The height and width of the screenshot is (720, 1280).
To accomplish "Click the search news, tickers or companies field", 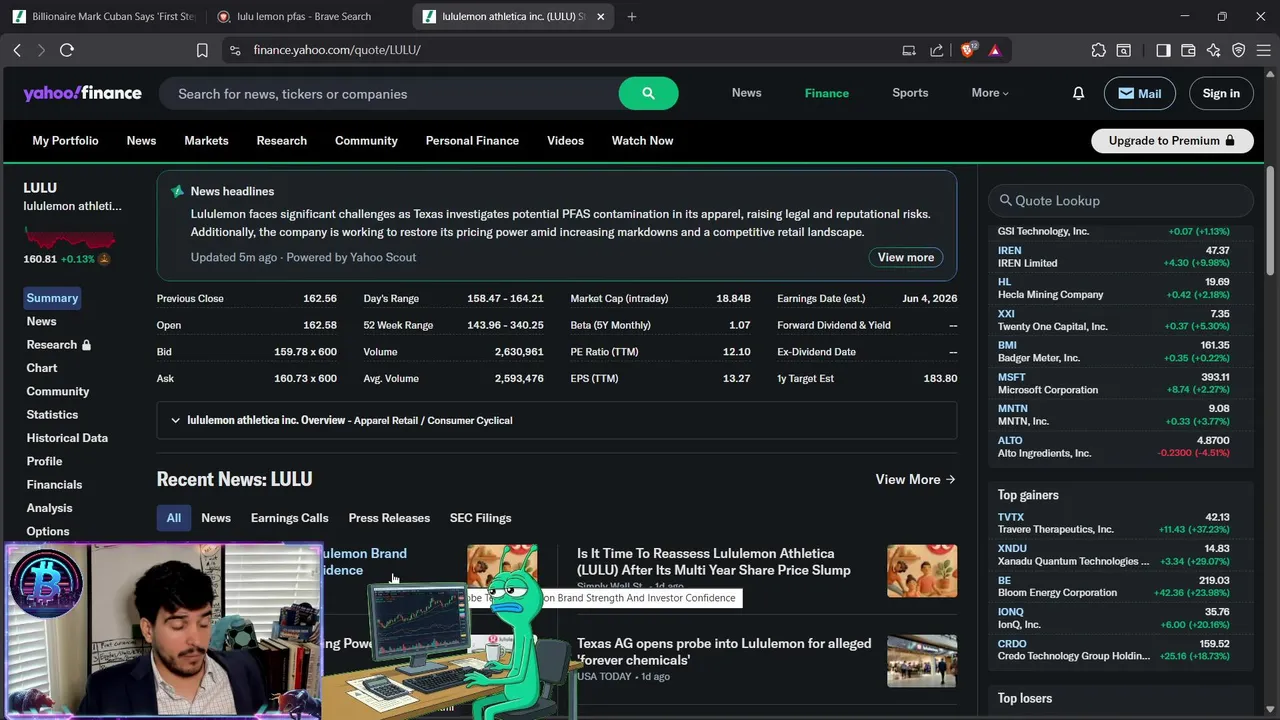I will 388,94.
